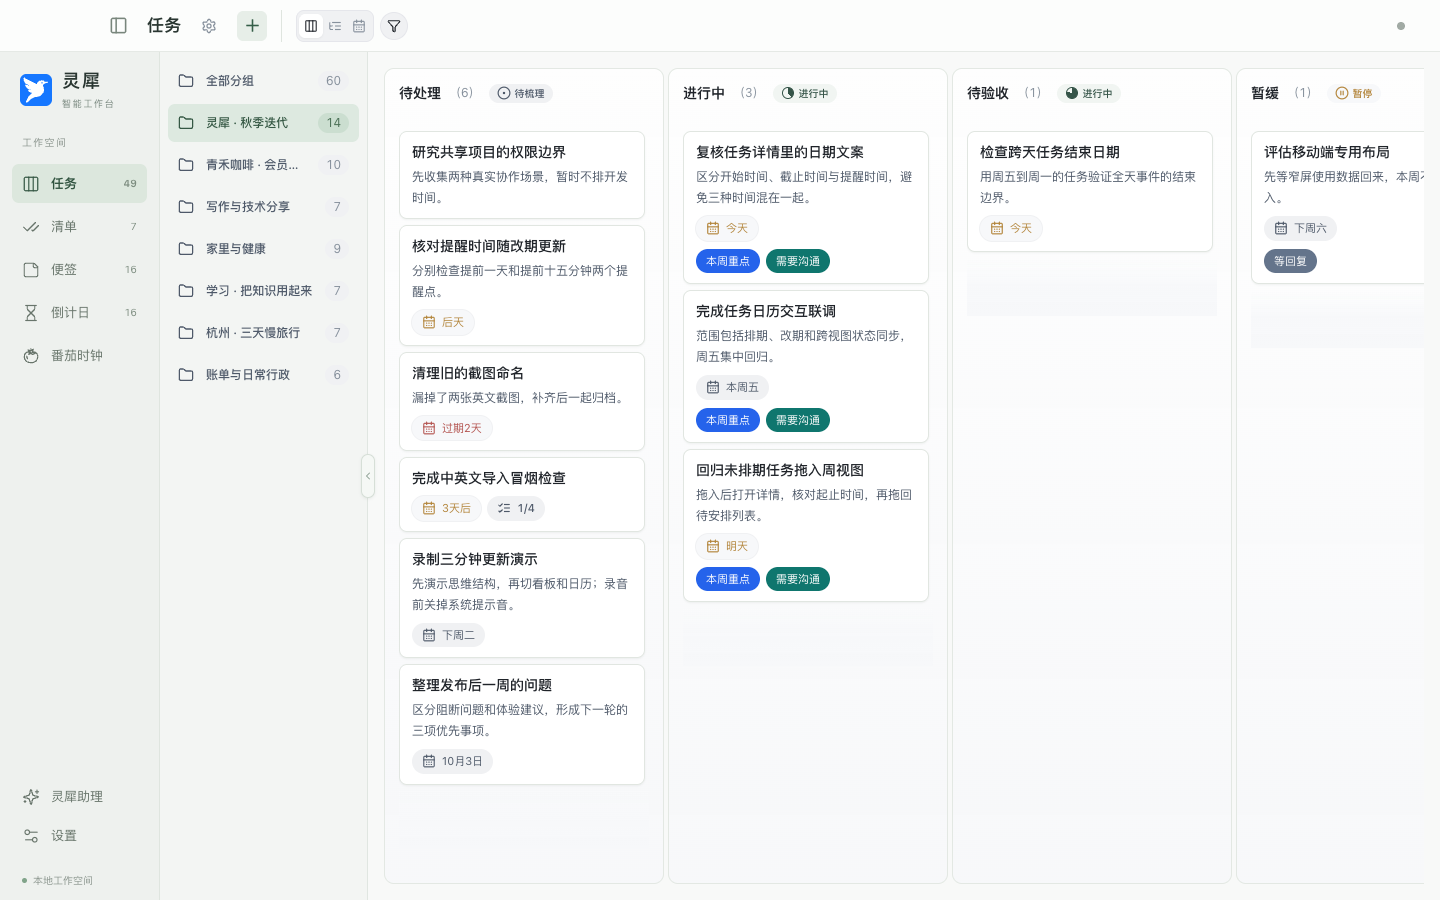Select 全部分组 folder
Screen dimensions: 1440x900
tap(263, 80)
